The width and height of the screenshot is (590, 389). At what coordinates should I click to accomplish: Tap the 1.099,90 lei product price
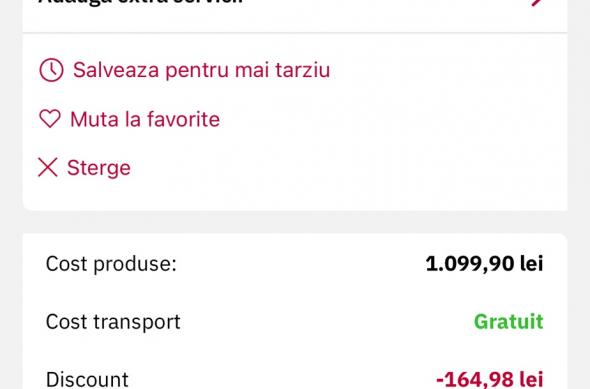coord(484,263)
